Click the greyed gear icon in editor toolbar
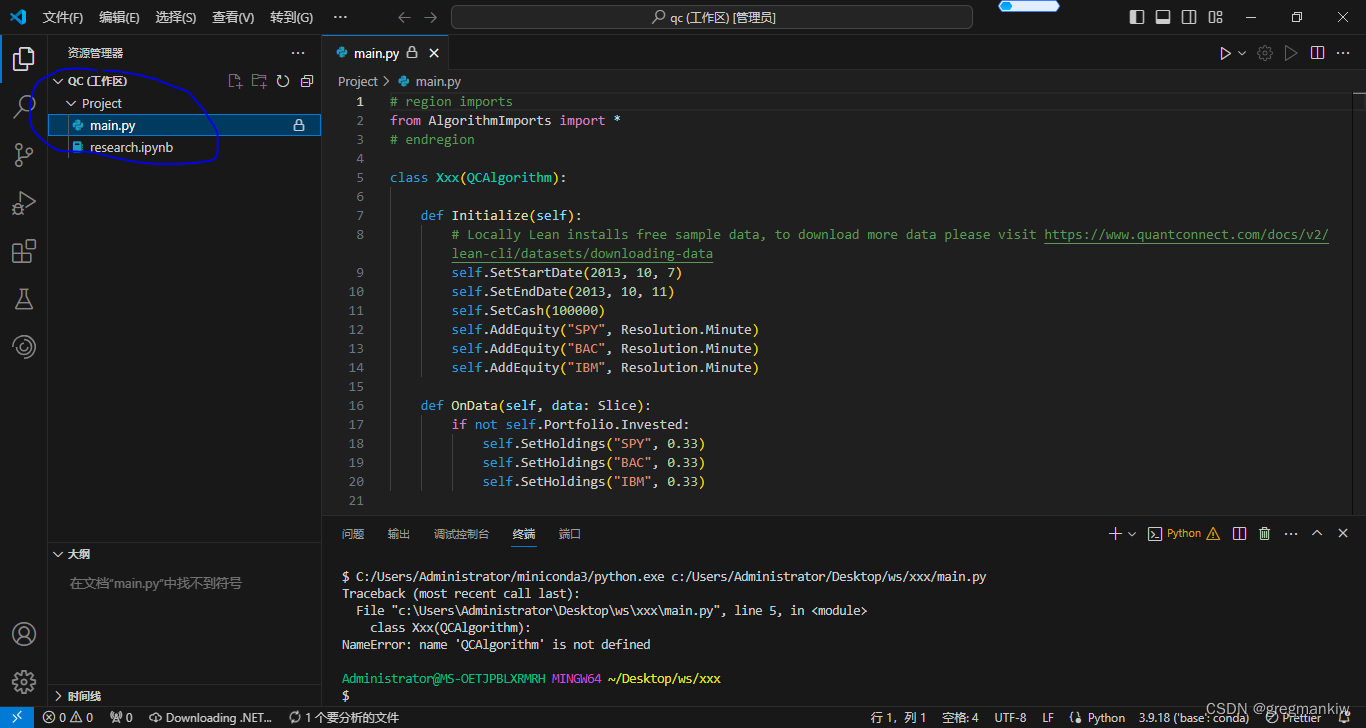Viewport: 1366px width, 728px height. (x=1265, y=53)
